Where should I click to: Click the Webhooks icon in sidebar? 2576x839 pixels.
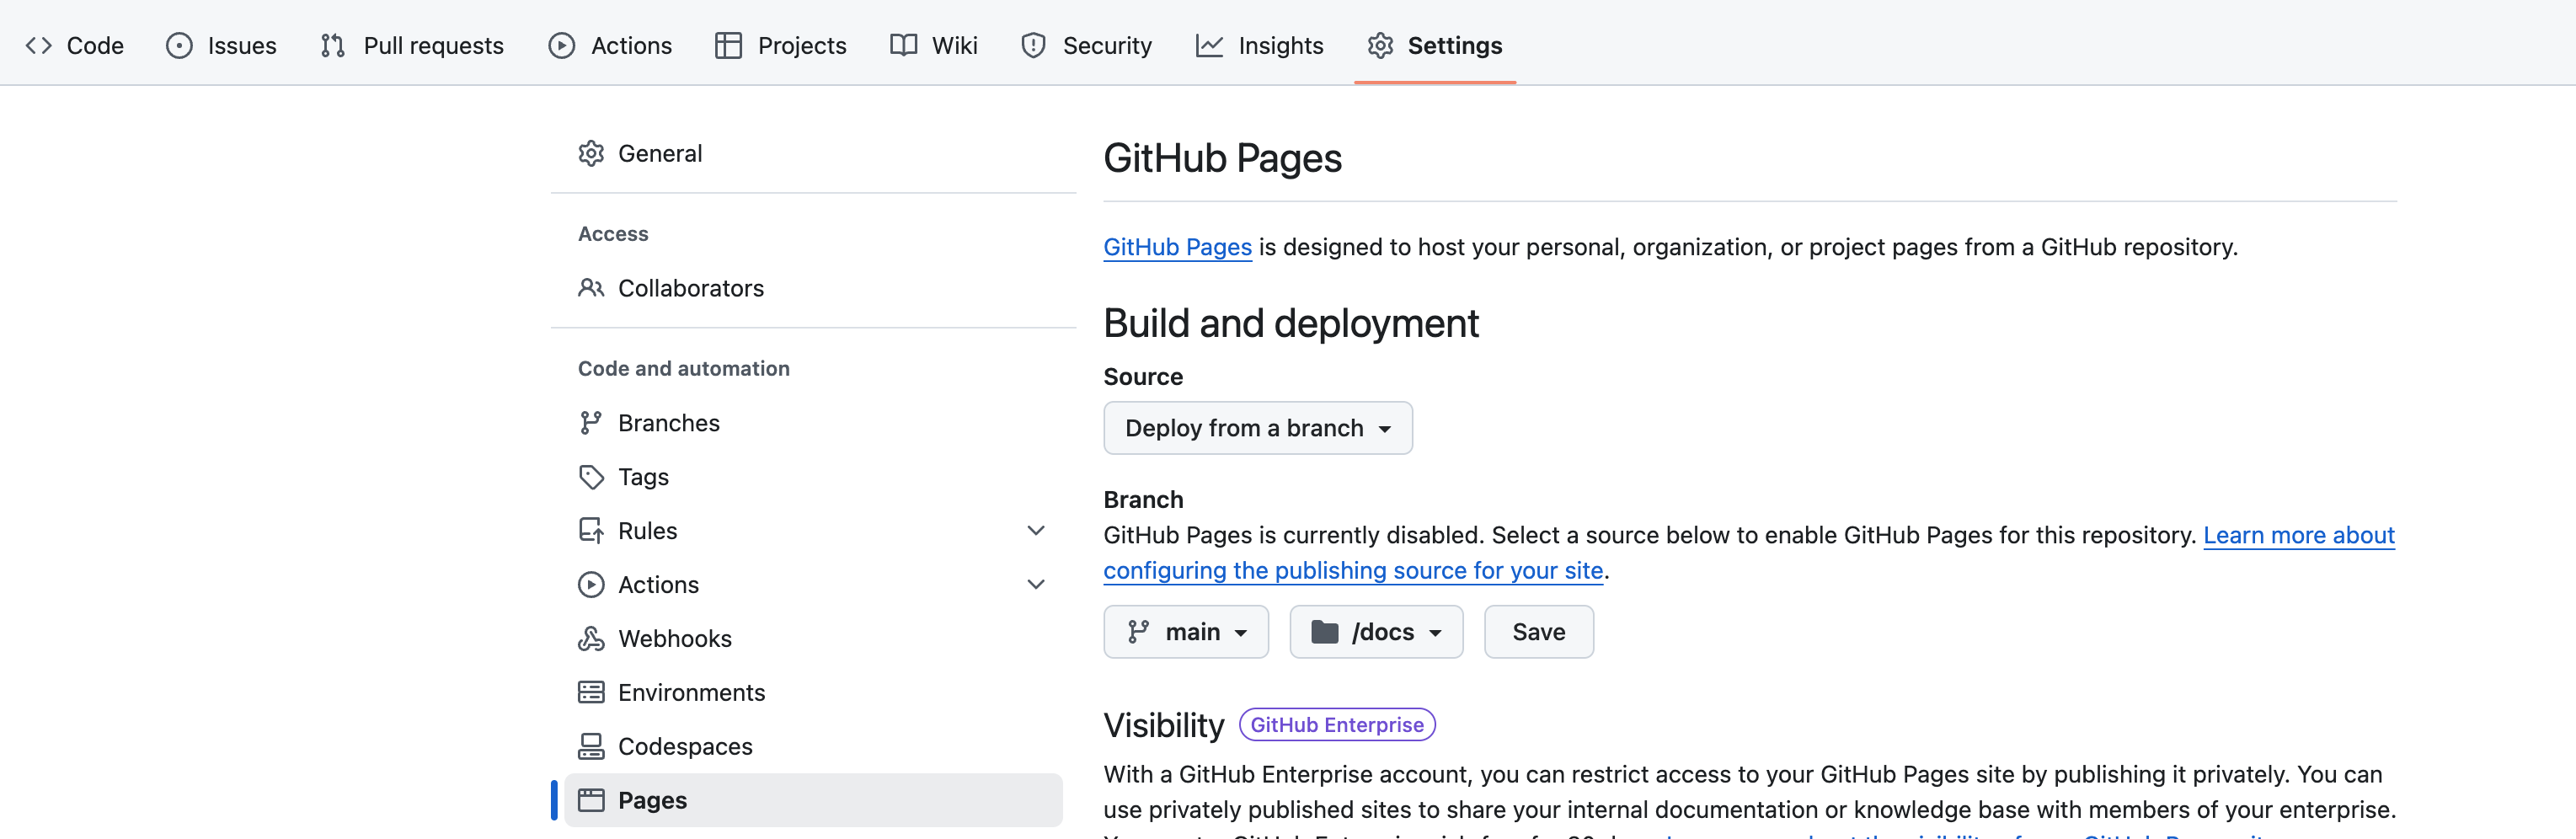coord(591,638)
